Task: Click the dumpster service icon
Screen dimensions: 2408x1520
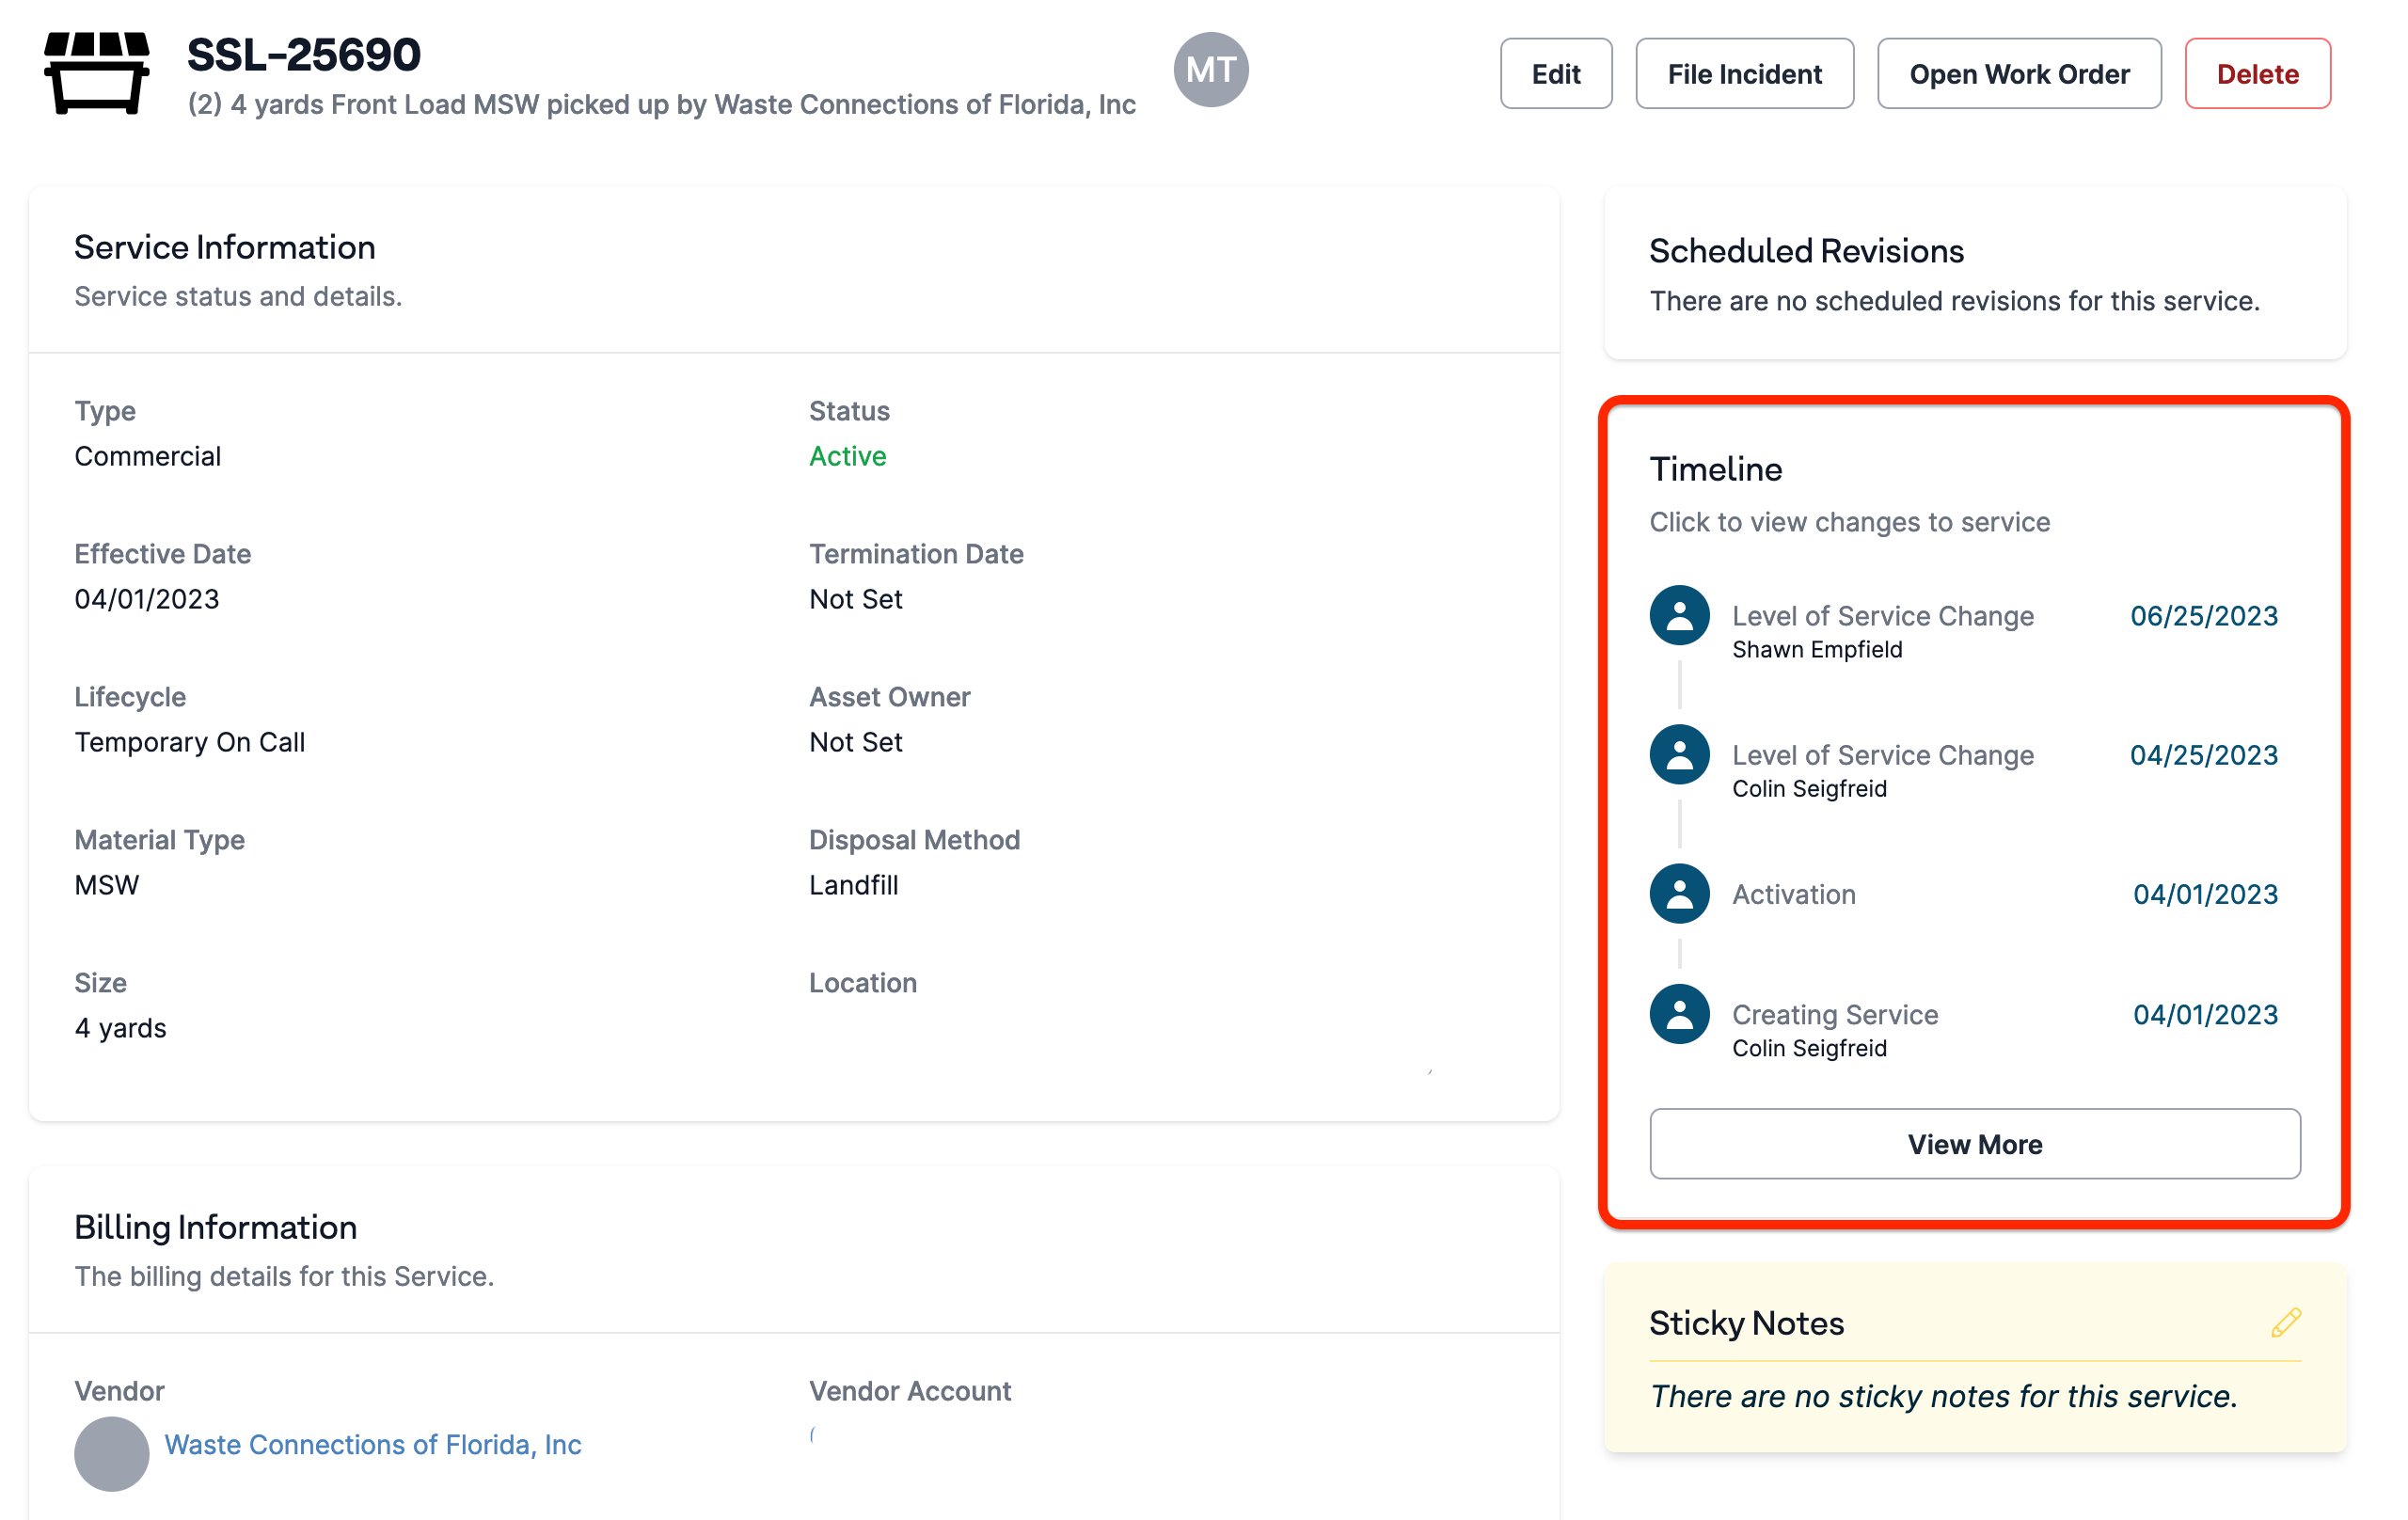Action: [97, 73]
